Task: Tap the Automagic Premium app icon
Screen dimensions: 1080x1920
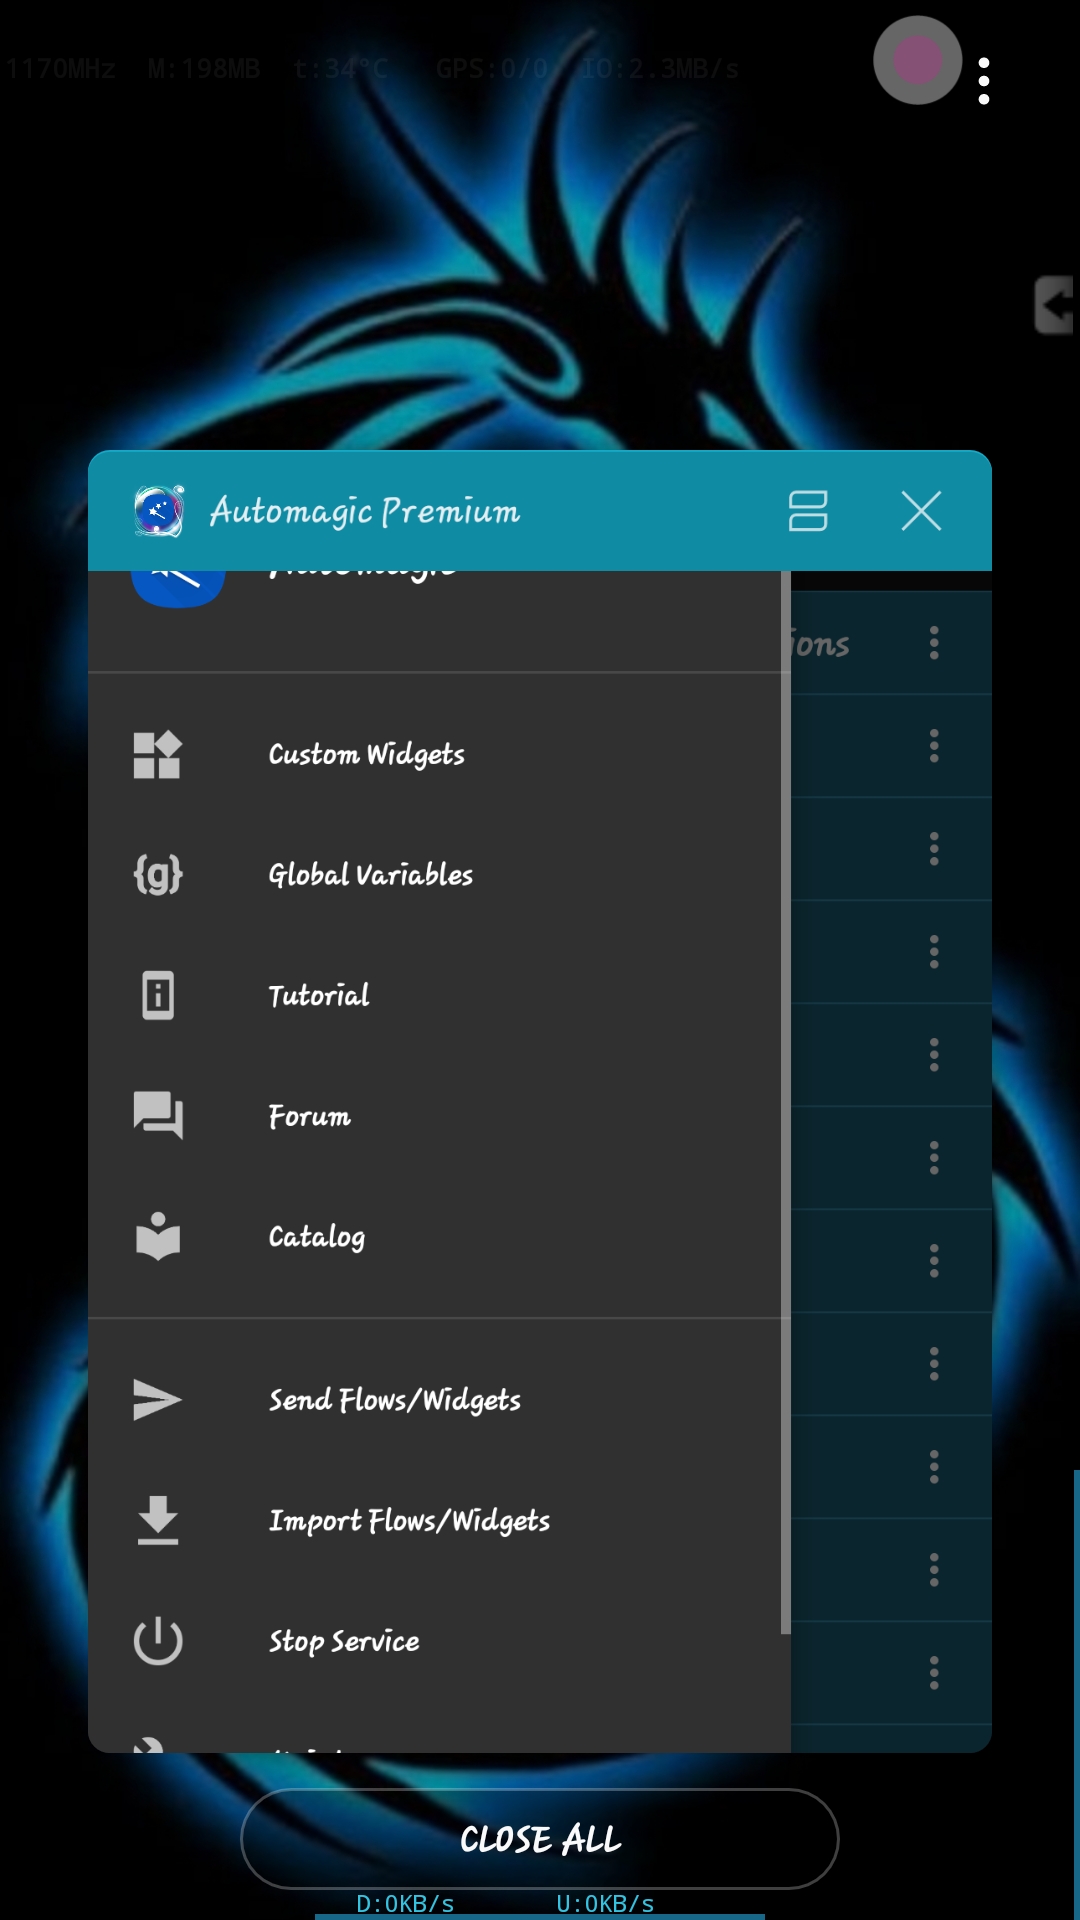Action: pos(159,511)
